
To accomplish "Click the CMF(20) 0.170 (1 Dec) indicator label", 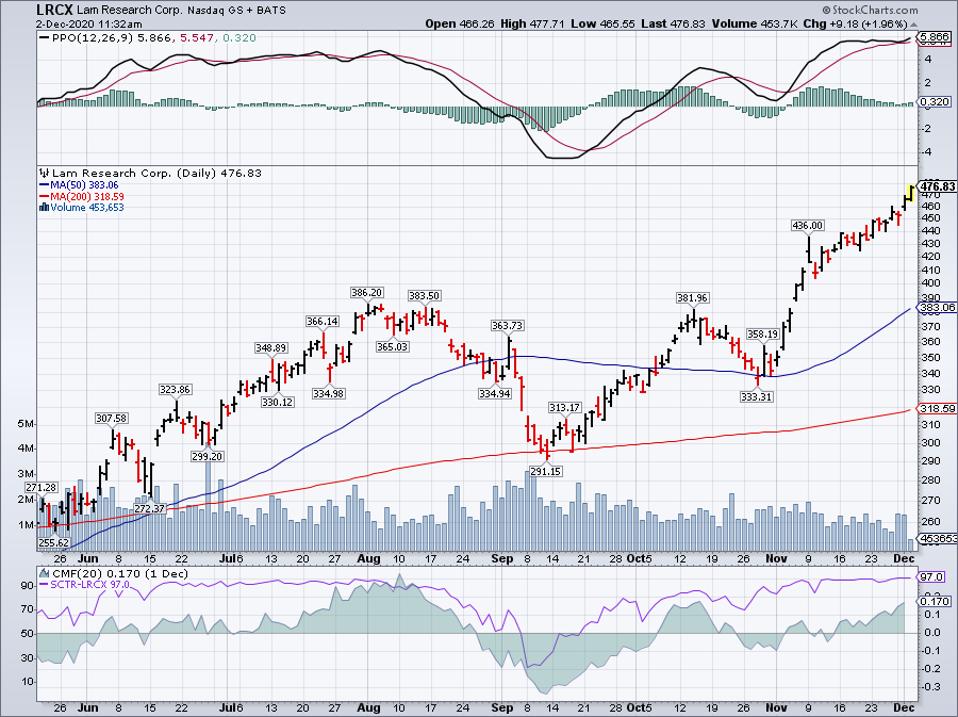I will pos(120,574).
